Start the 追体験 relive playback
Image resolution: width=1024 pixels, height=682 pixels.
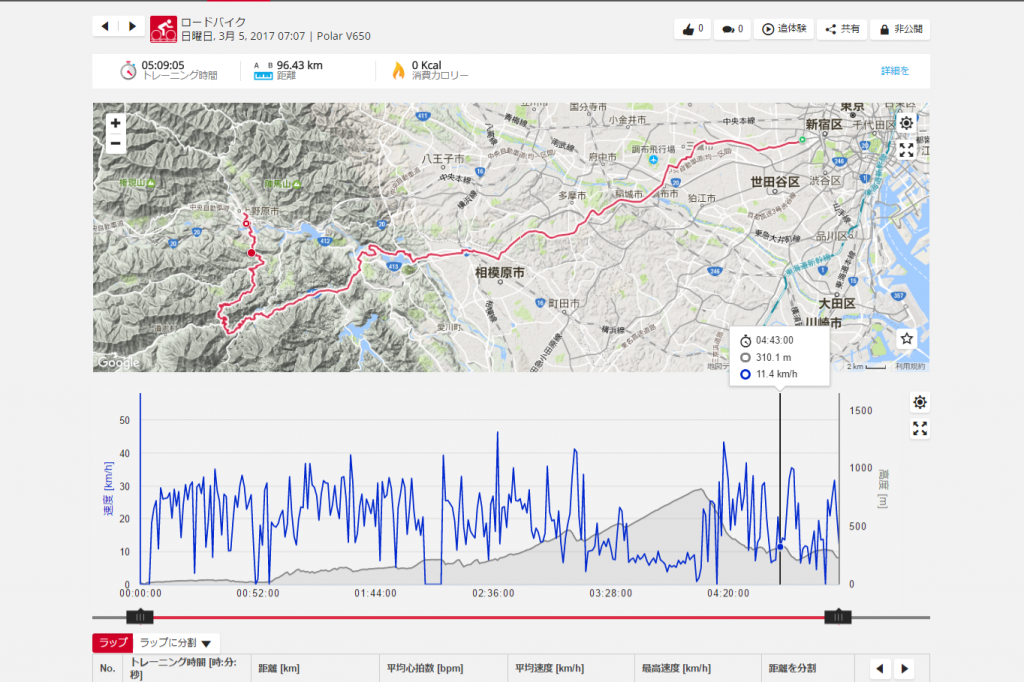coord(785,29)
